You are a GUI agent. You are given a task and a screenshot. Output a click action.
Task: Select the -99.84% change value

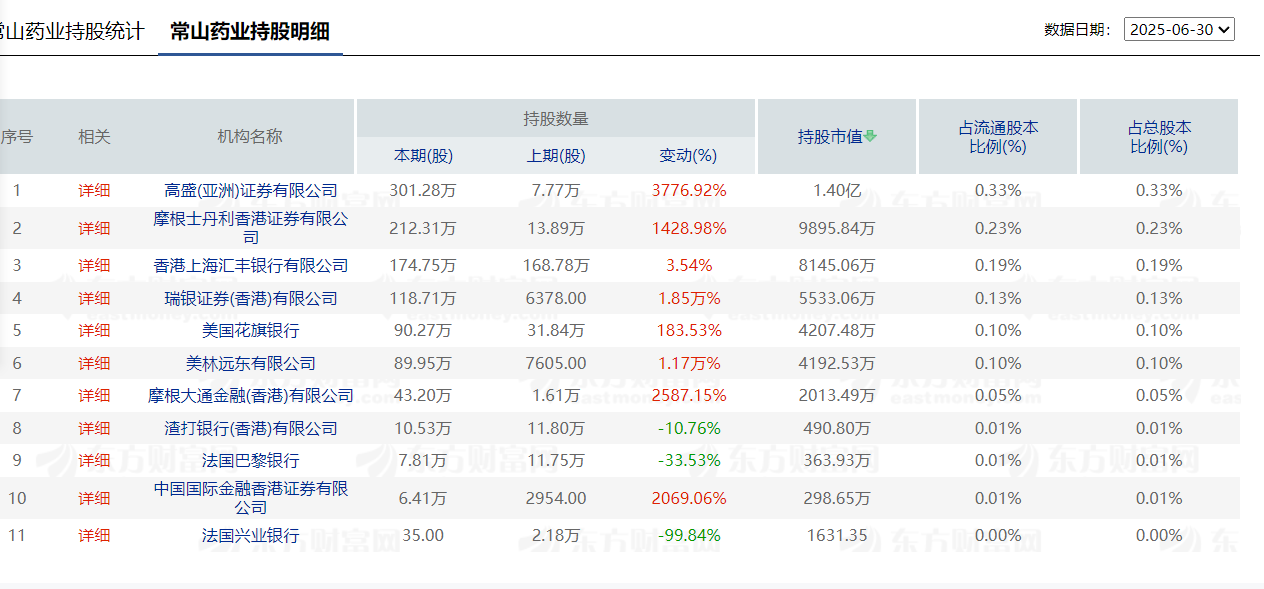[689, 535]
